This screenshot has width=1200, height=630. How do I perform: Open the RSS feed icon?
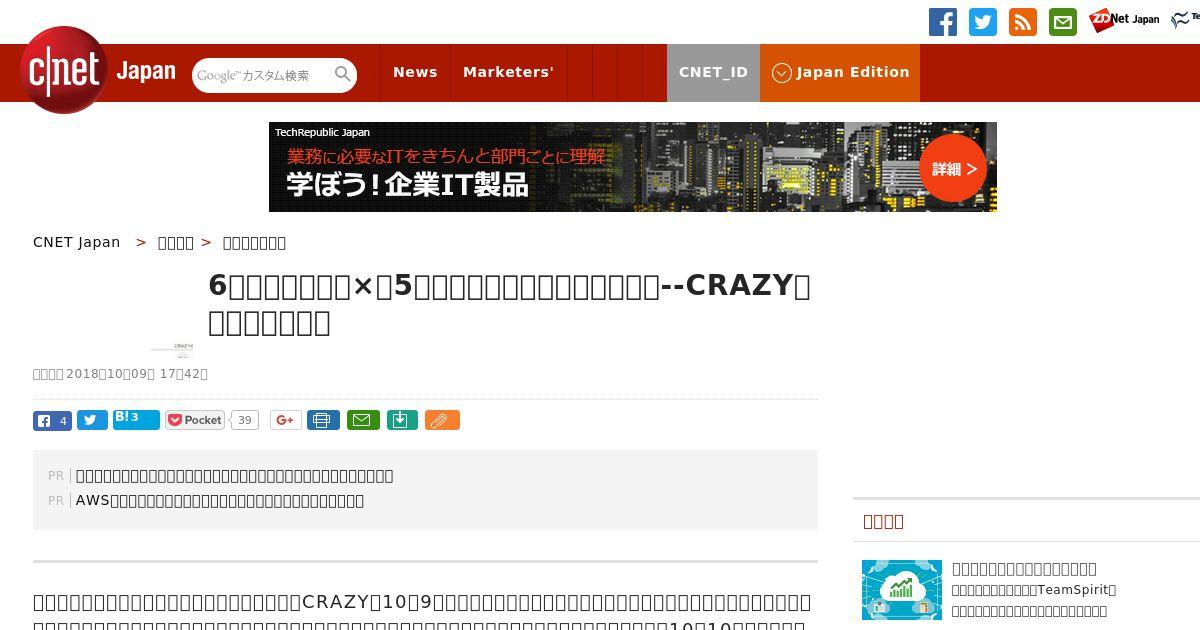[x=1023, y=22]
